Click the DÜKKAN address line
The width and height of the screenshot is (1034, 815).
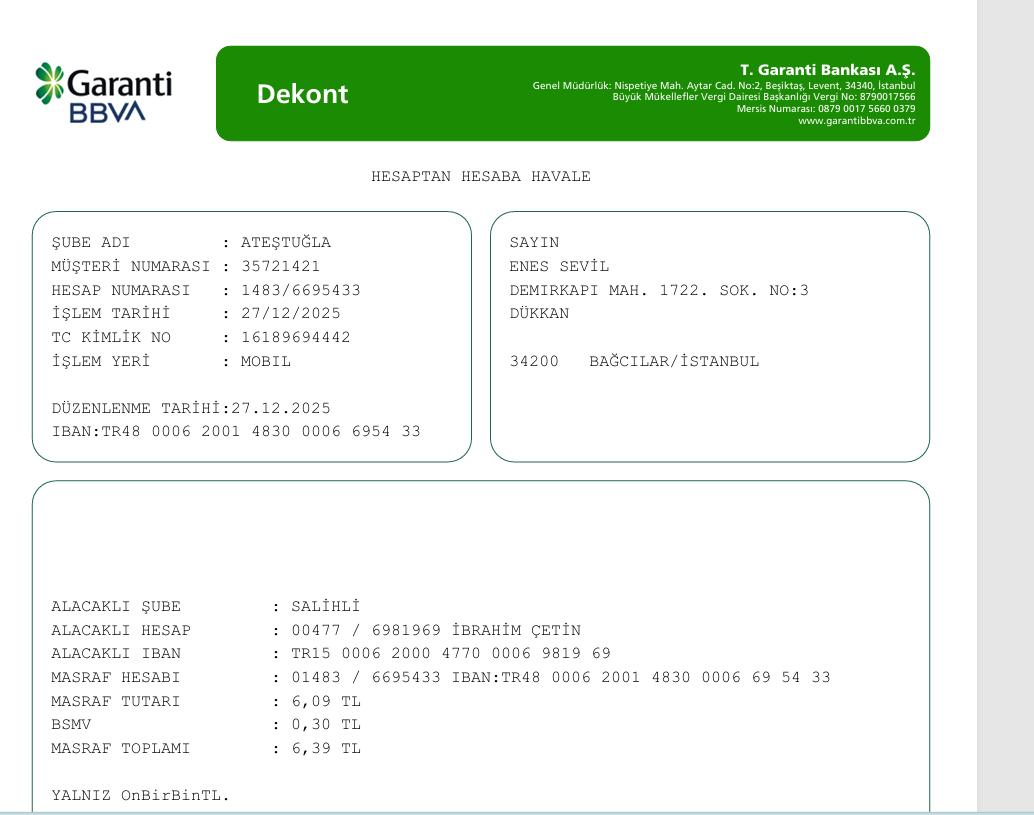click(539, 313)
